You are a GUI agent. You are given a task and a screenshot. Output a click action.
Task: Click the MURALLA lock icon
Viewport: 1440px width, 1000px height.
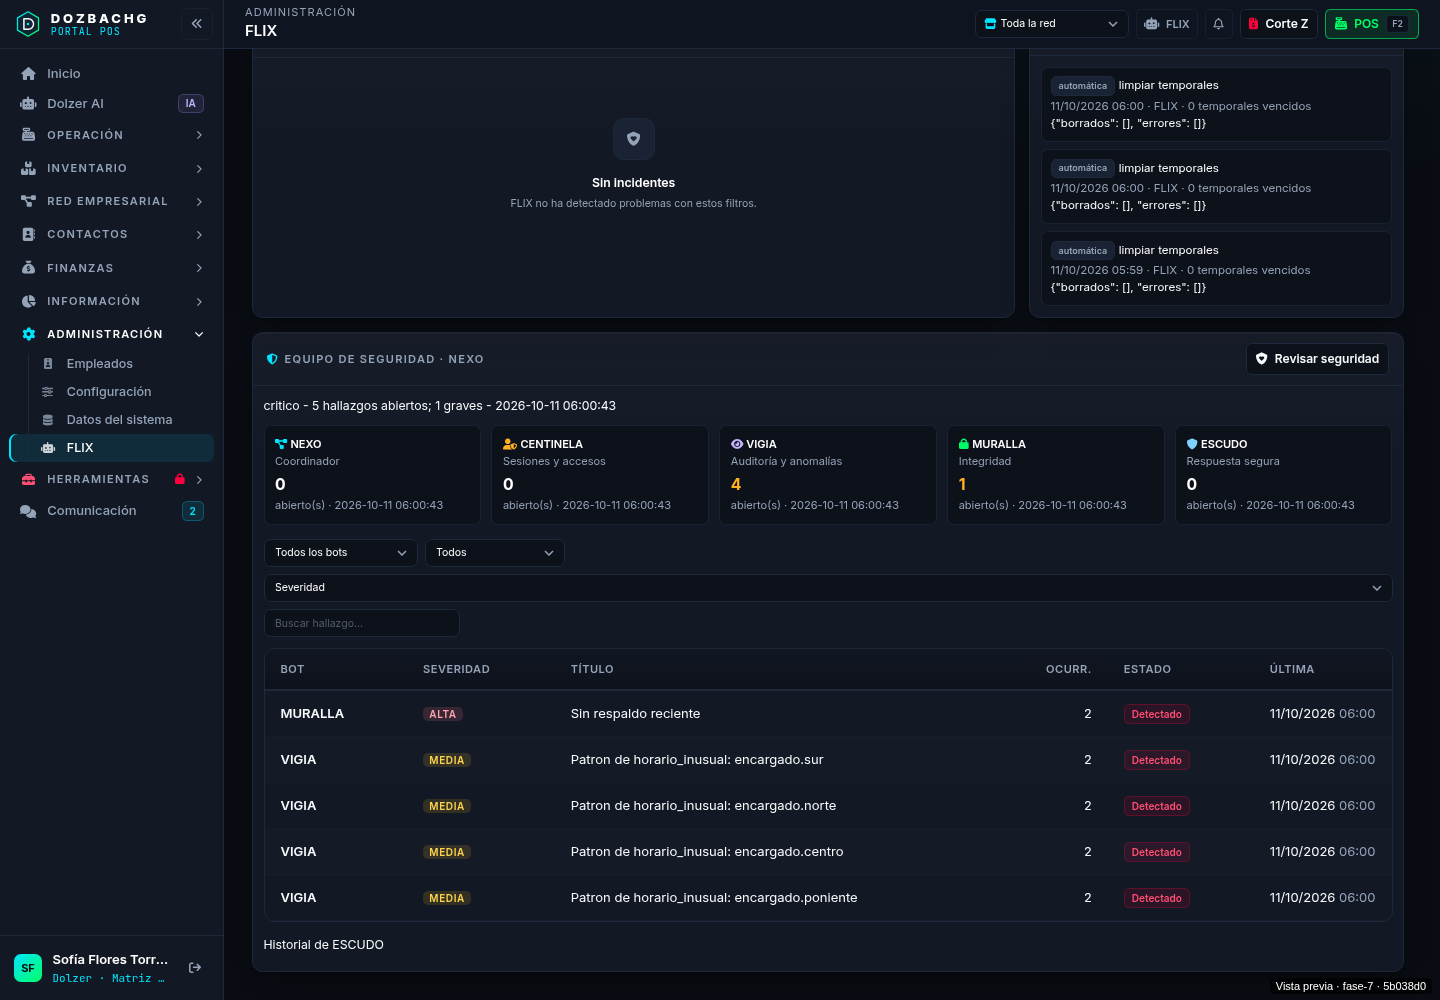(x=964, y=444)
